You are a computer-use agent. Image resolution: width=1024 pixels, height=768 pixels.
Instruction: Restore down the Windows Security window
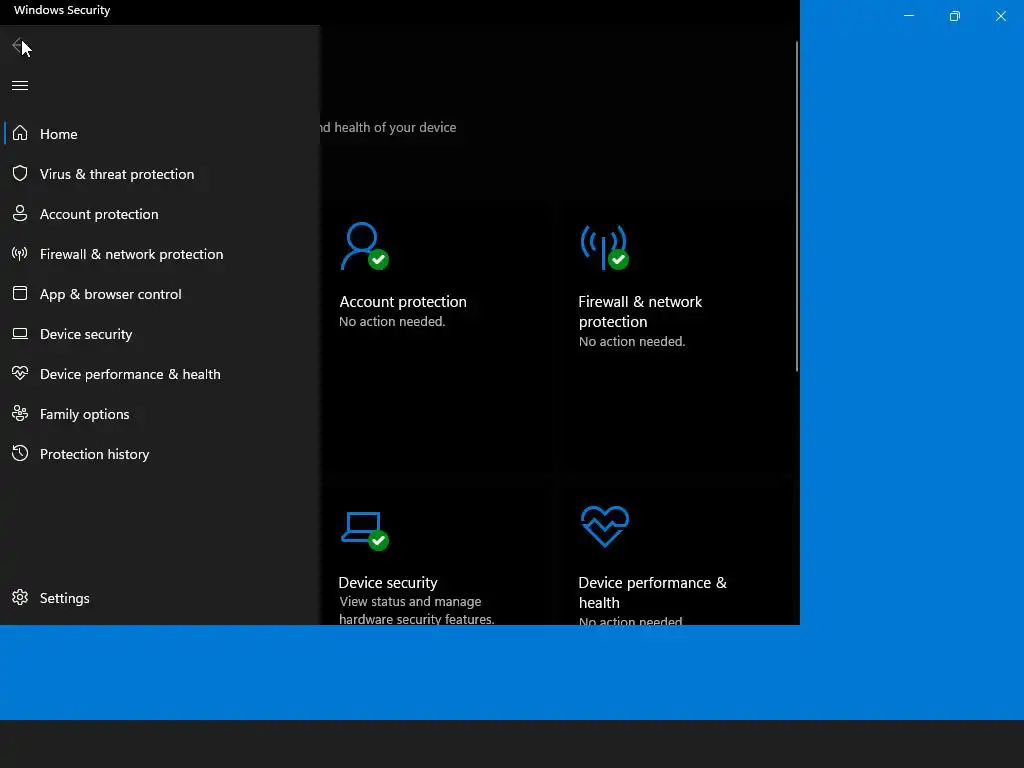pos(955,16)
